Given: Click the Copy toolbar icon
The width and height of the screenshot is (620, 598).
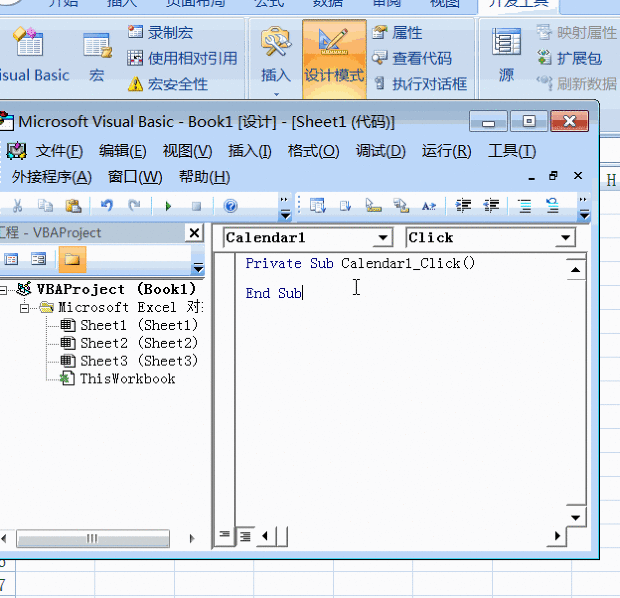Looking at the screenshot, I should [x=45, y=206].
